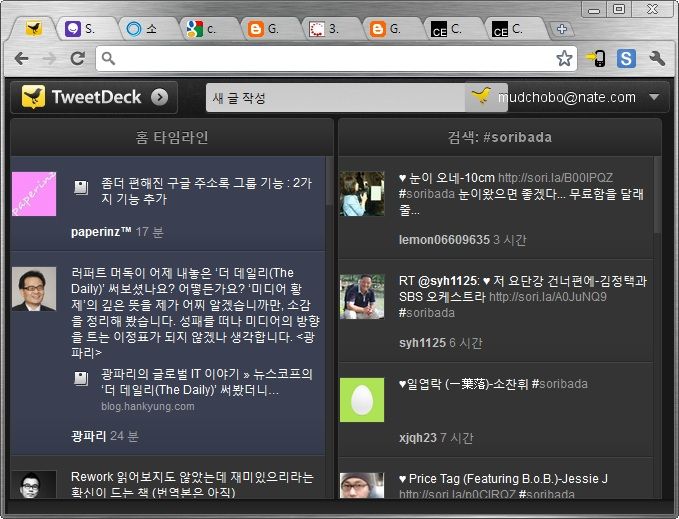Expand the mudchobo@nate.com account dropdown arrow
Viewport: 679px width, 519px height.
654,97
